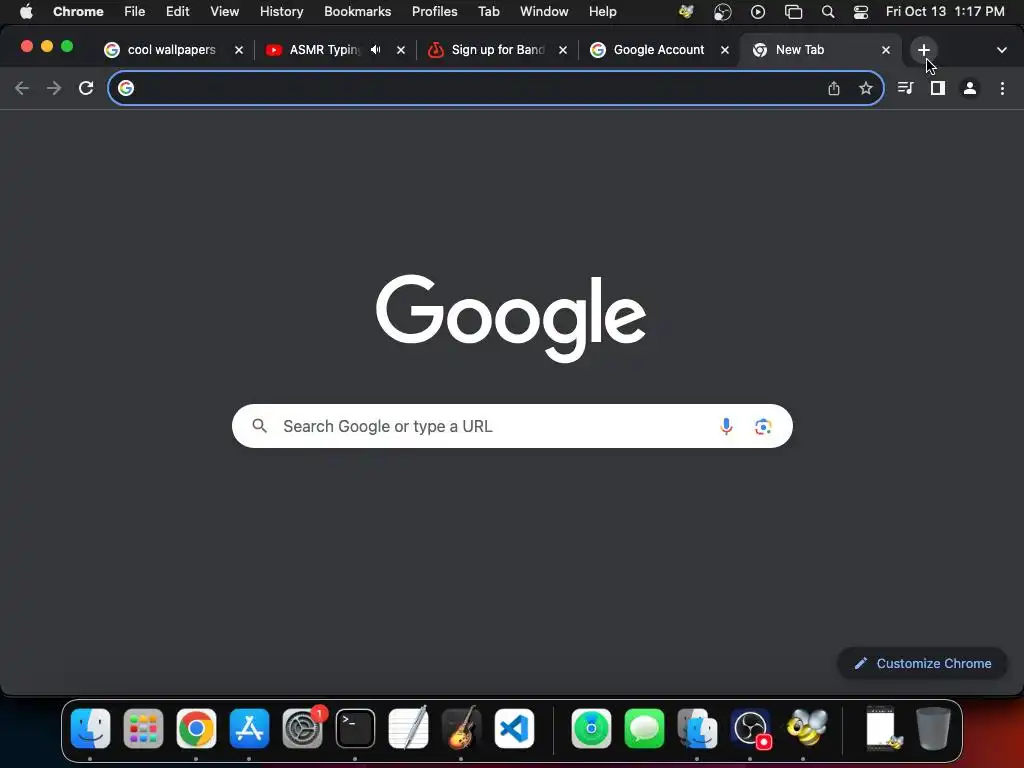Image resolution: width=1024 pixels, height=768 pixels.
Task: Share this page icon in omnibox
Action: (834, 88)
